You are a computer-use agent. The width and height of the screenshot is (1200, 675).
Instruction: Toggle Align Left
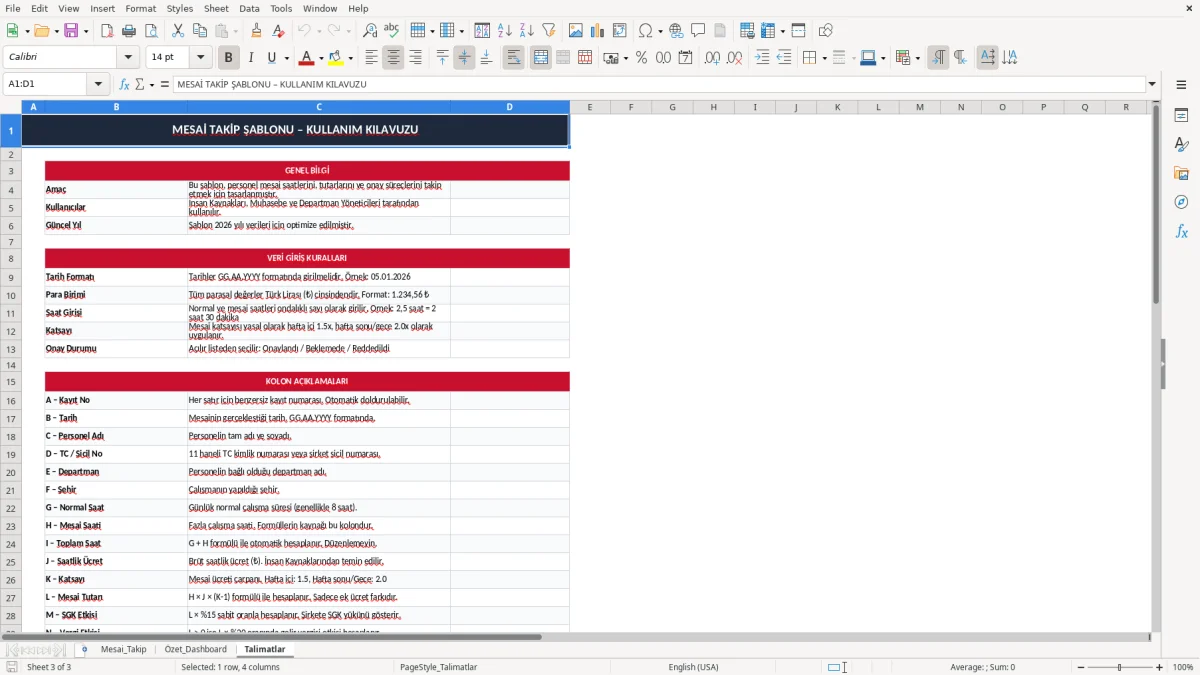pos(371,58)
